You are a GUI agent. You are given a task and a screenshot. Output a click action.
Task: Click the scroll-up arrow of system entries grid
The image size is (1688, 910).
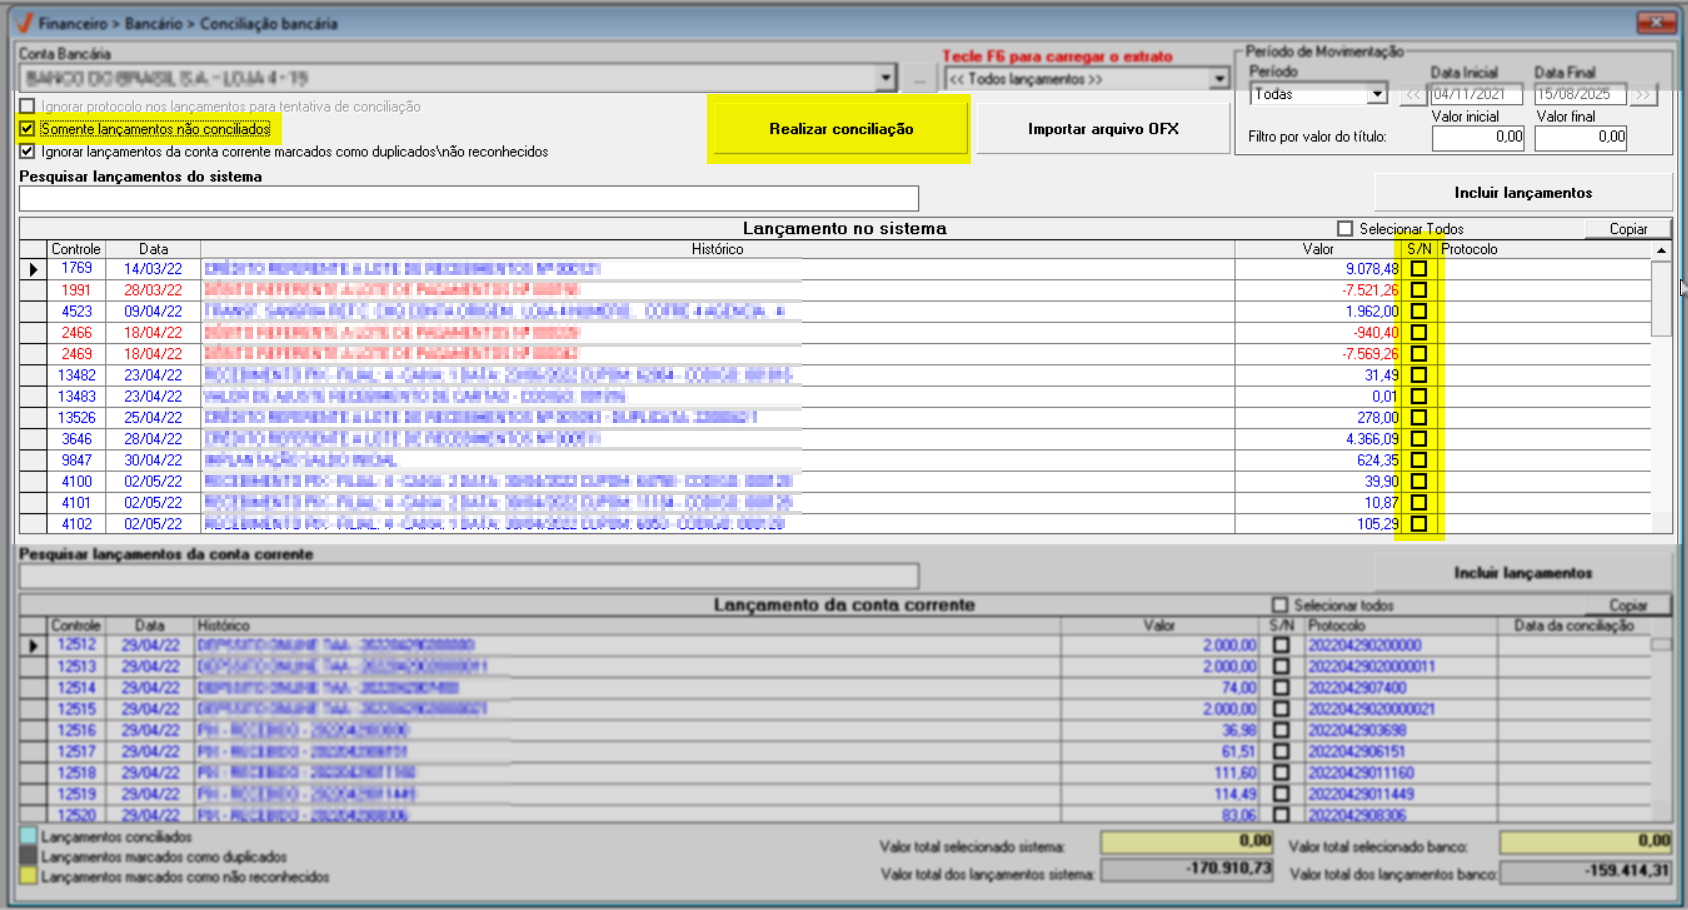(x=1661, y=250)
